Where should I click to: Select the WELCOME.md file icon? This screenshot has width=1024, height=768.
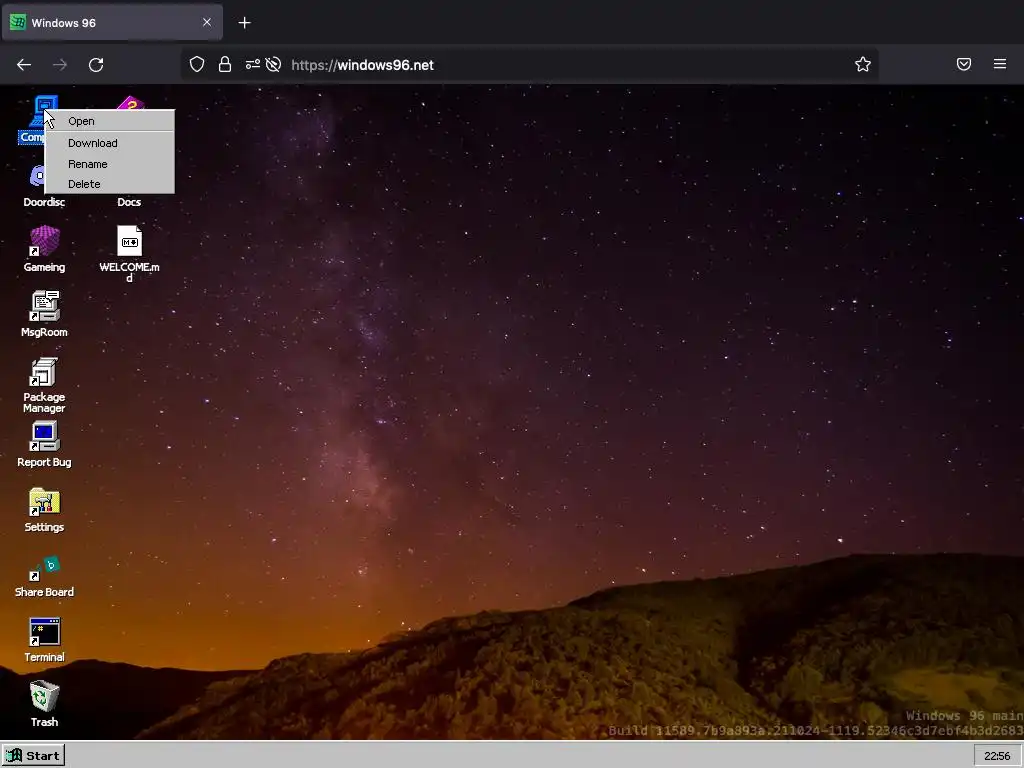pyautogui.click(x=129, y=253)
